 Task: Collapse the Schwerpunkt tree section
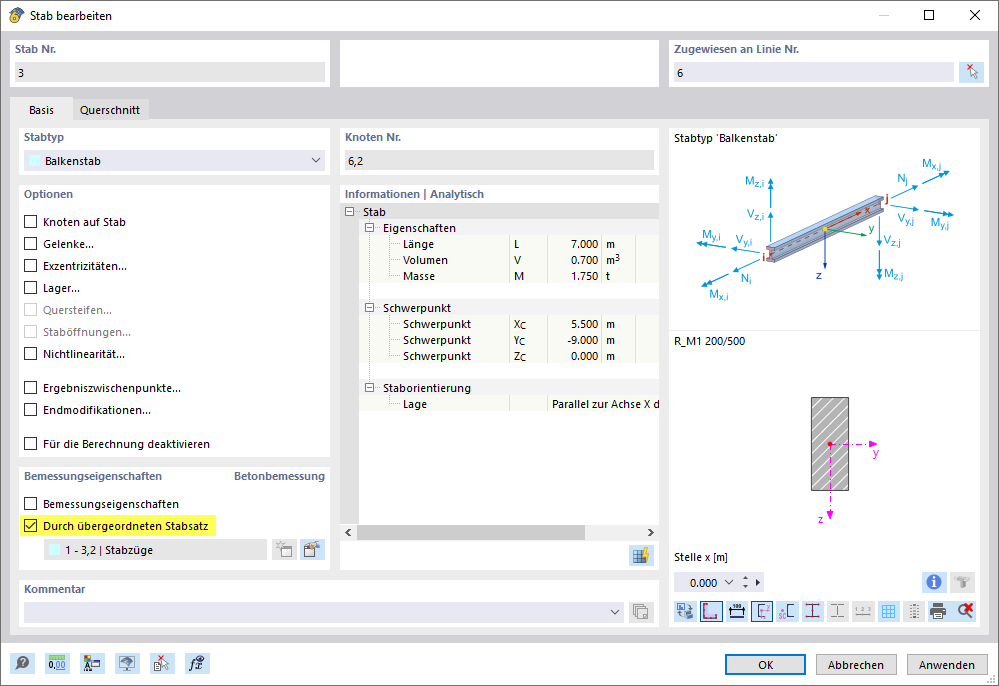369,308
